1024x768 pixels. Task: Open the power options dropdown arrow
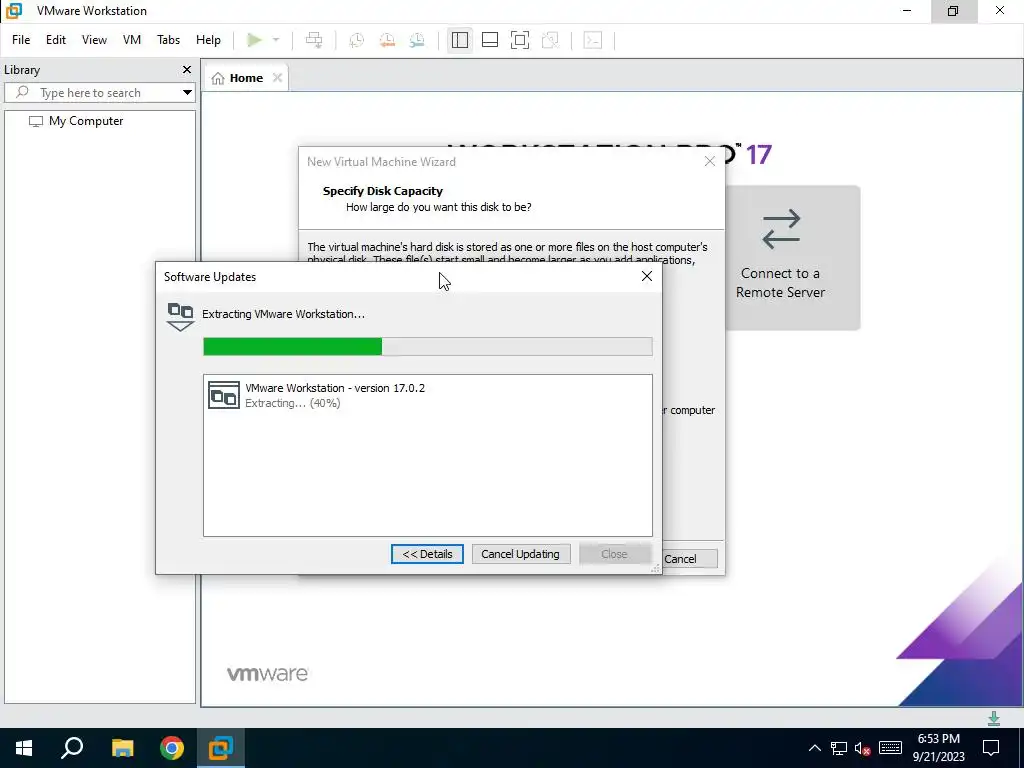coord(276,40)
